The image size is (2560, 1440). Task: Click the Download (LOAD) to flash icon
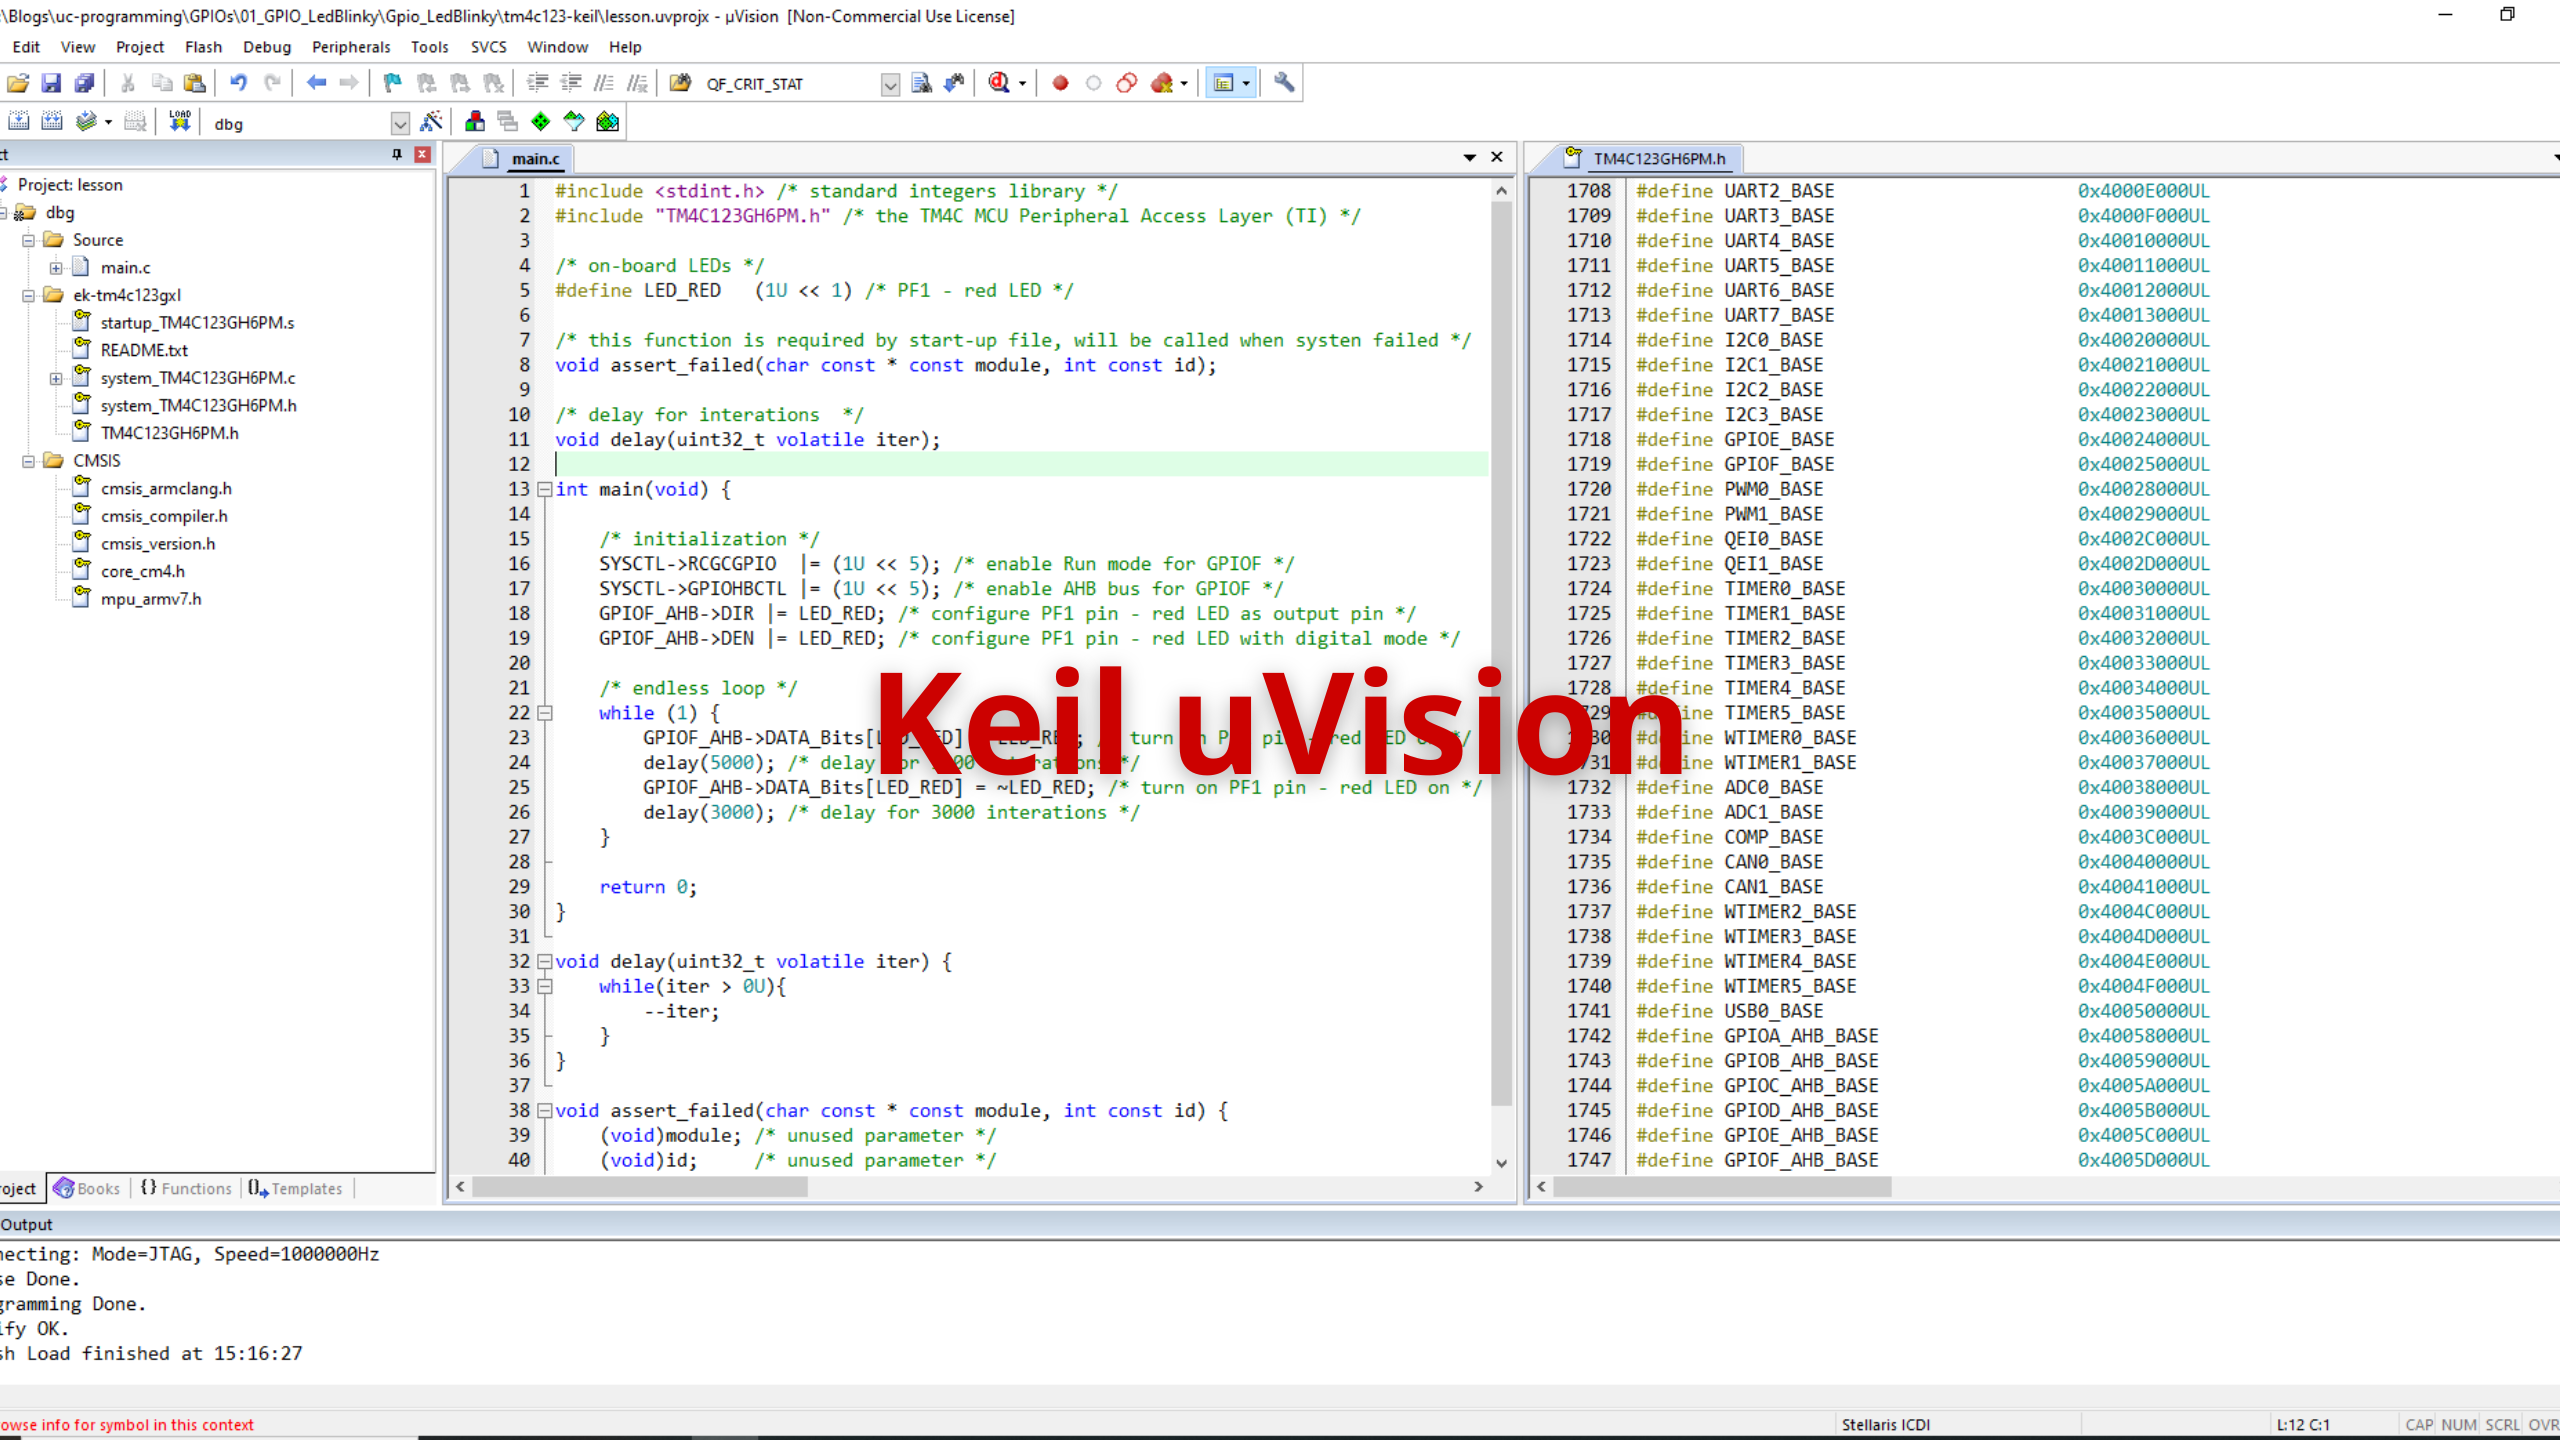pyautogui.click(x=180, y=122)
